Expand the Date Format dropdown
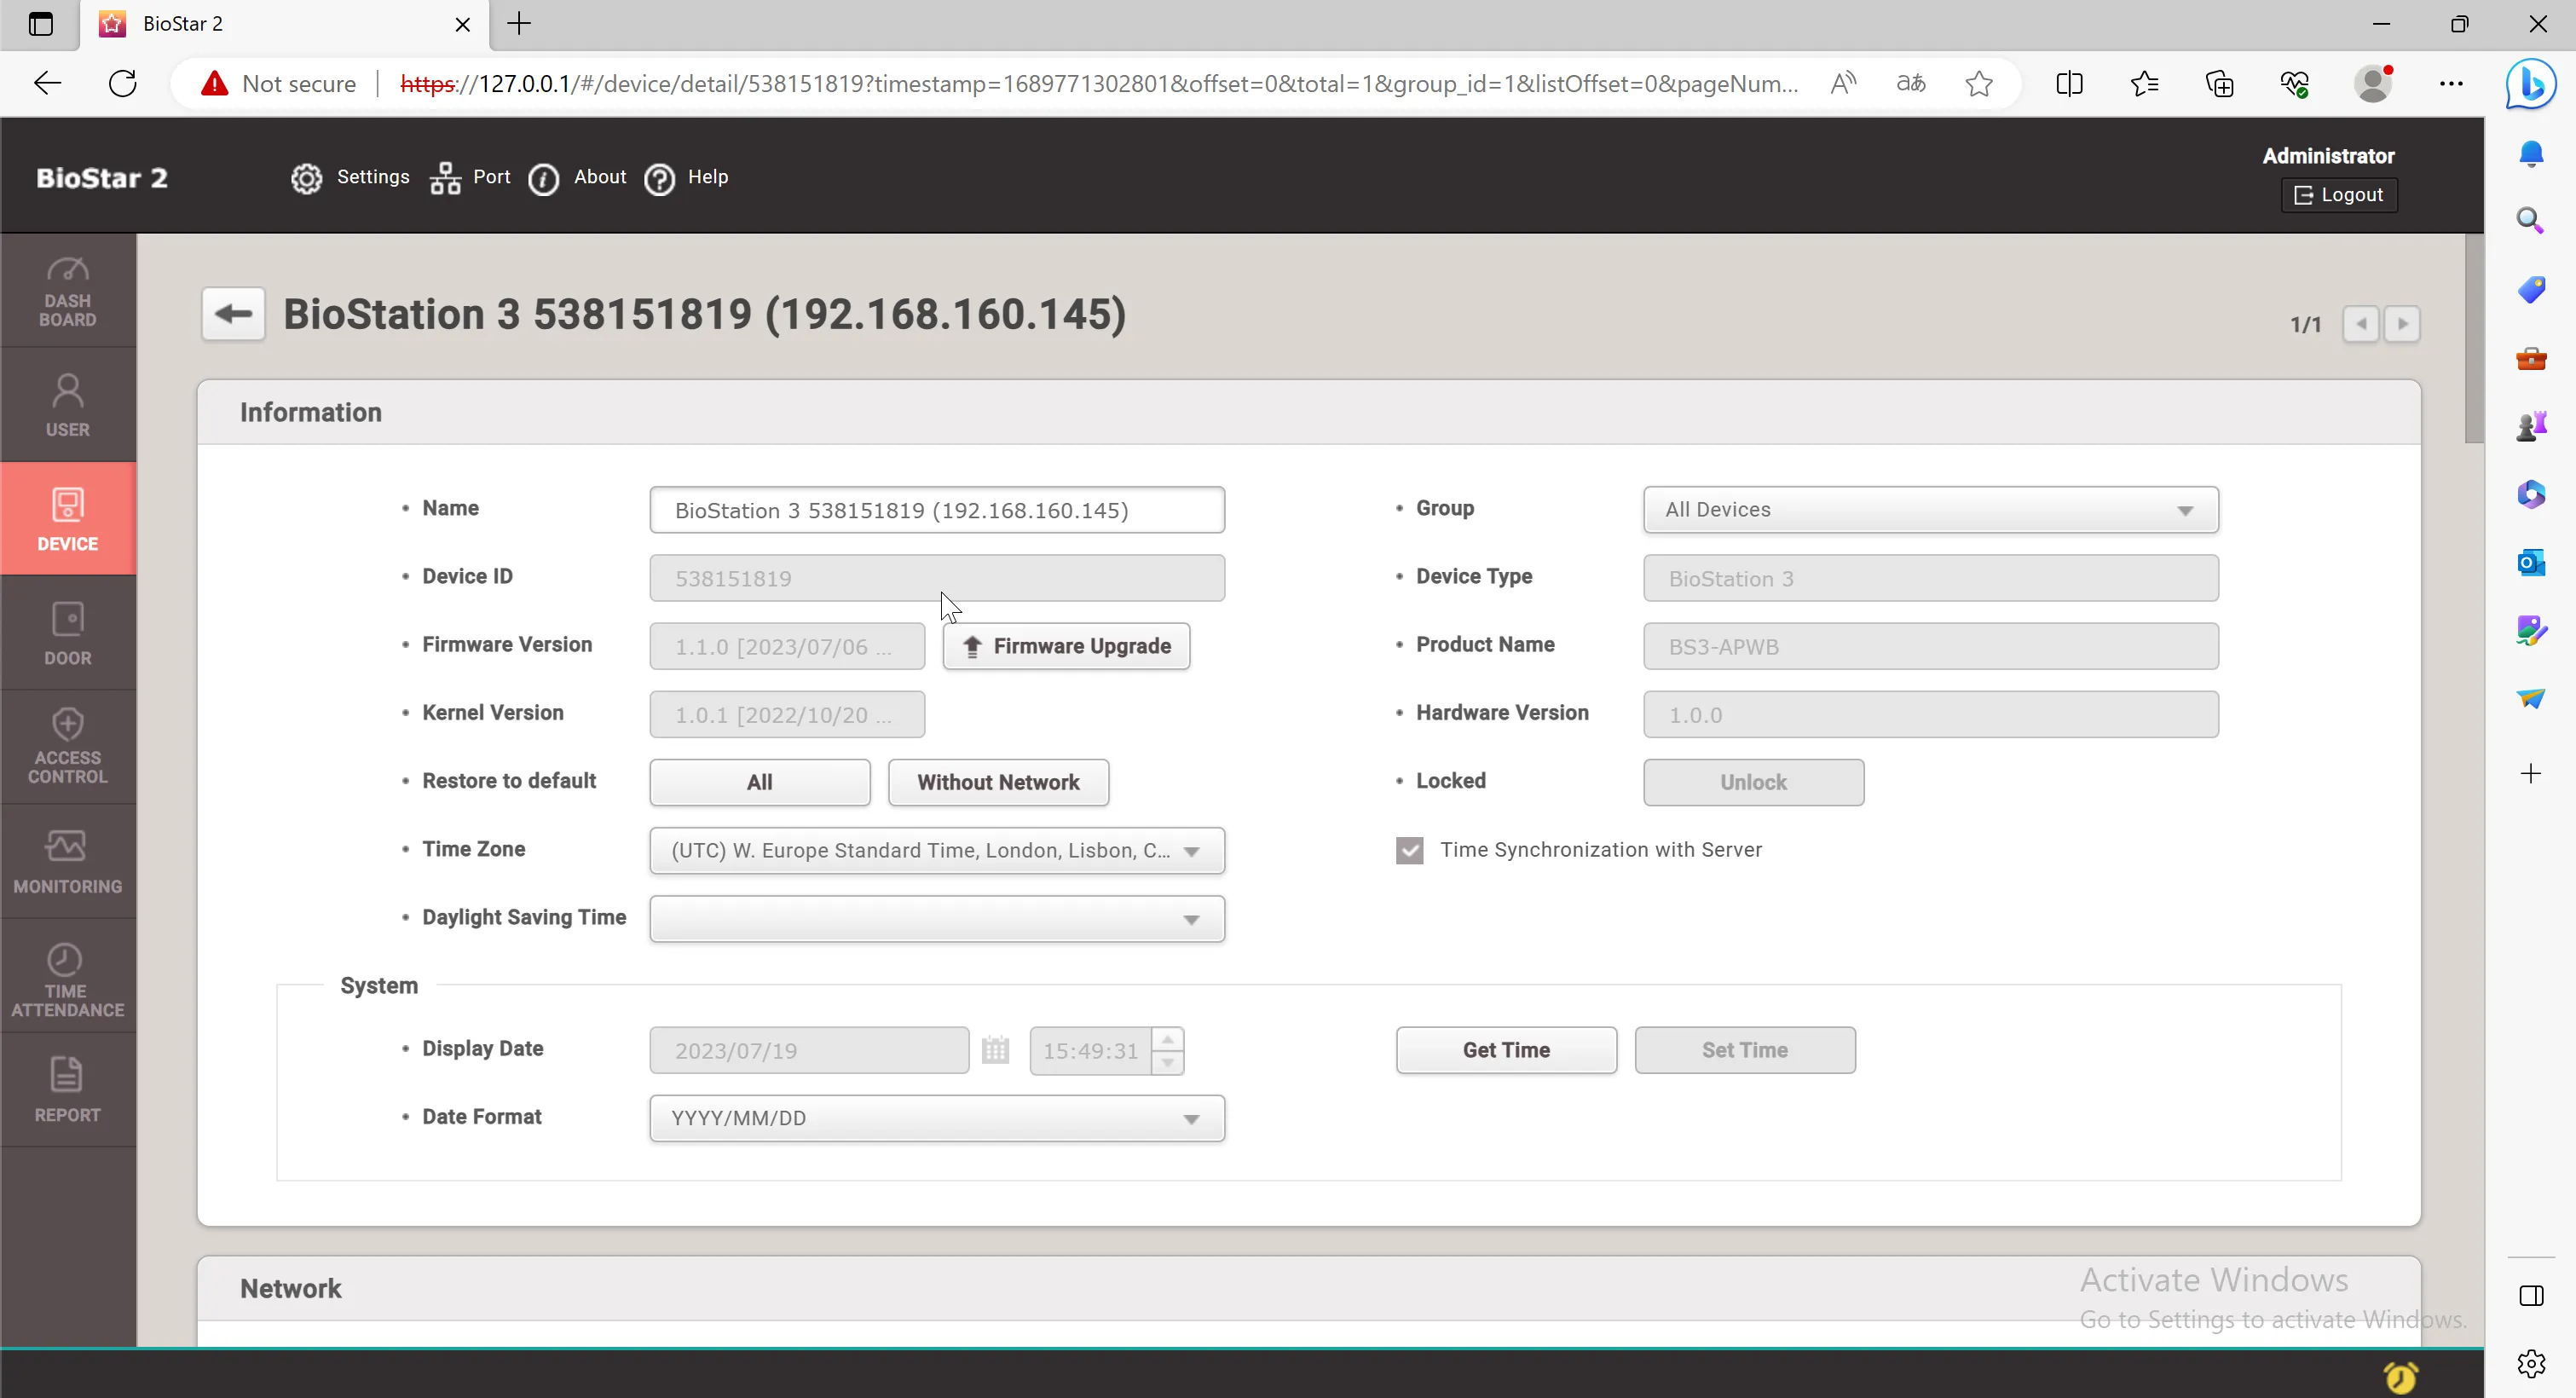The height and width of the screenshot is (1398, 2576). click(x=937, y=1118)
